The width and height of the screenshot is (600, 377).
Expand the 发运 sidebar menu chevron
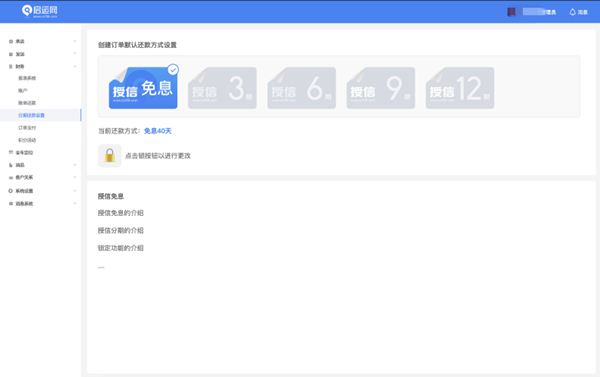[x=75, y=54]
